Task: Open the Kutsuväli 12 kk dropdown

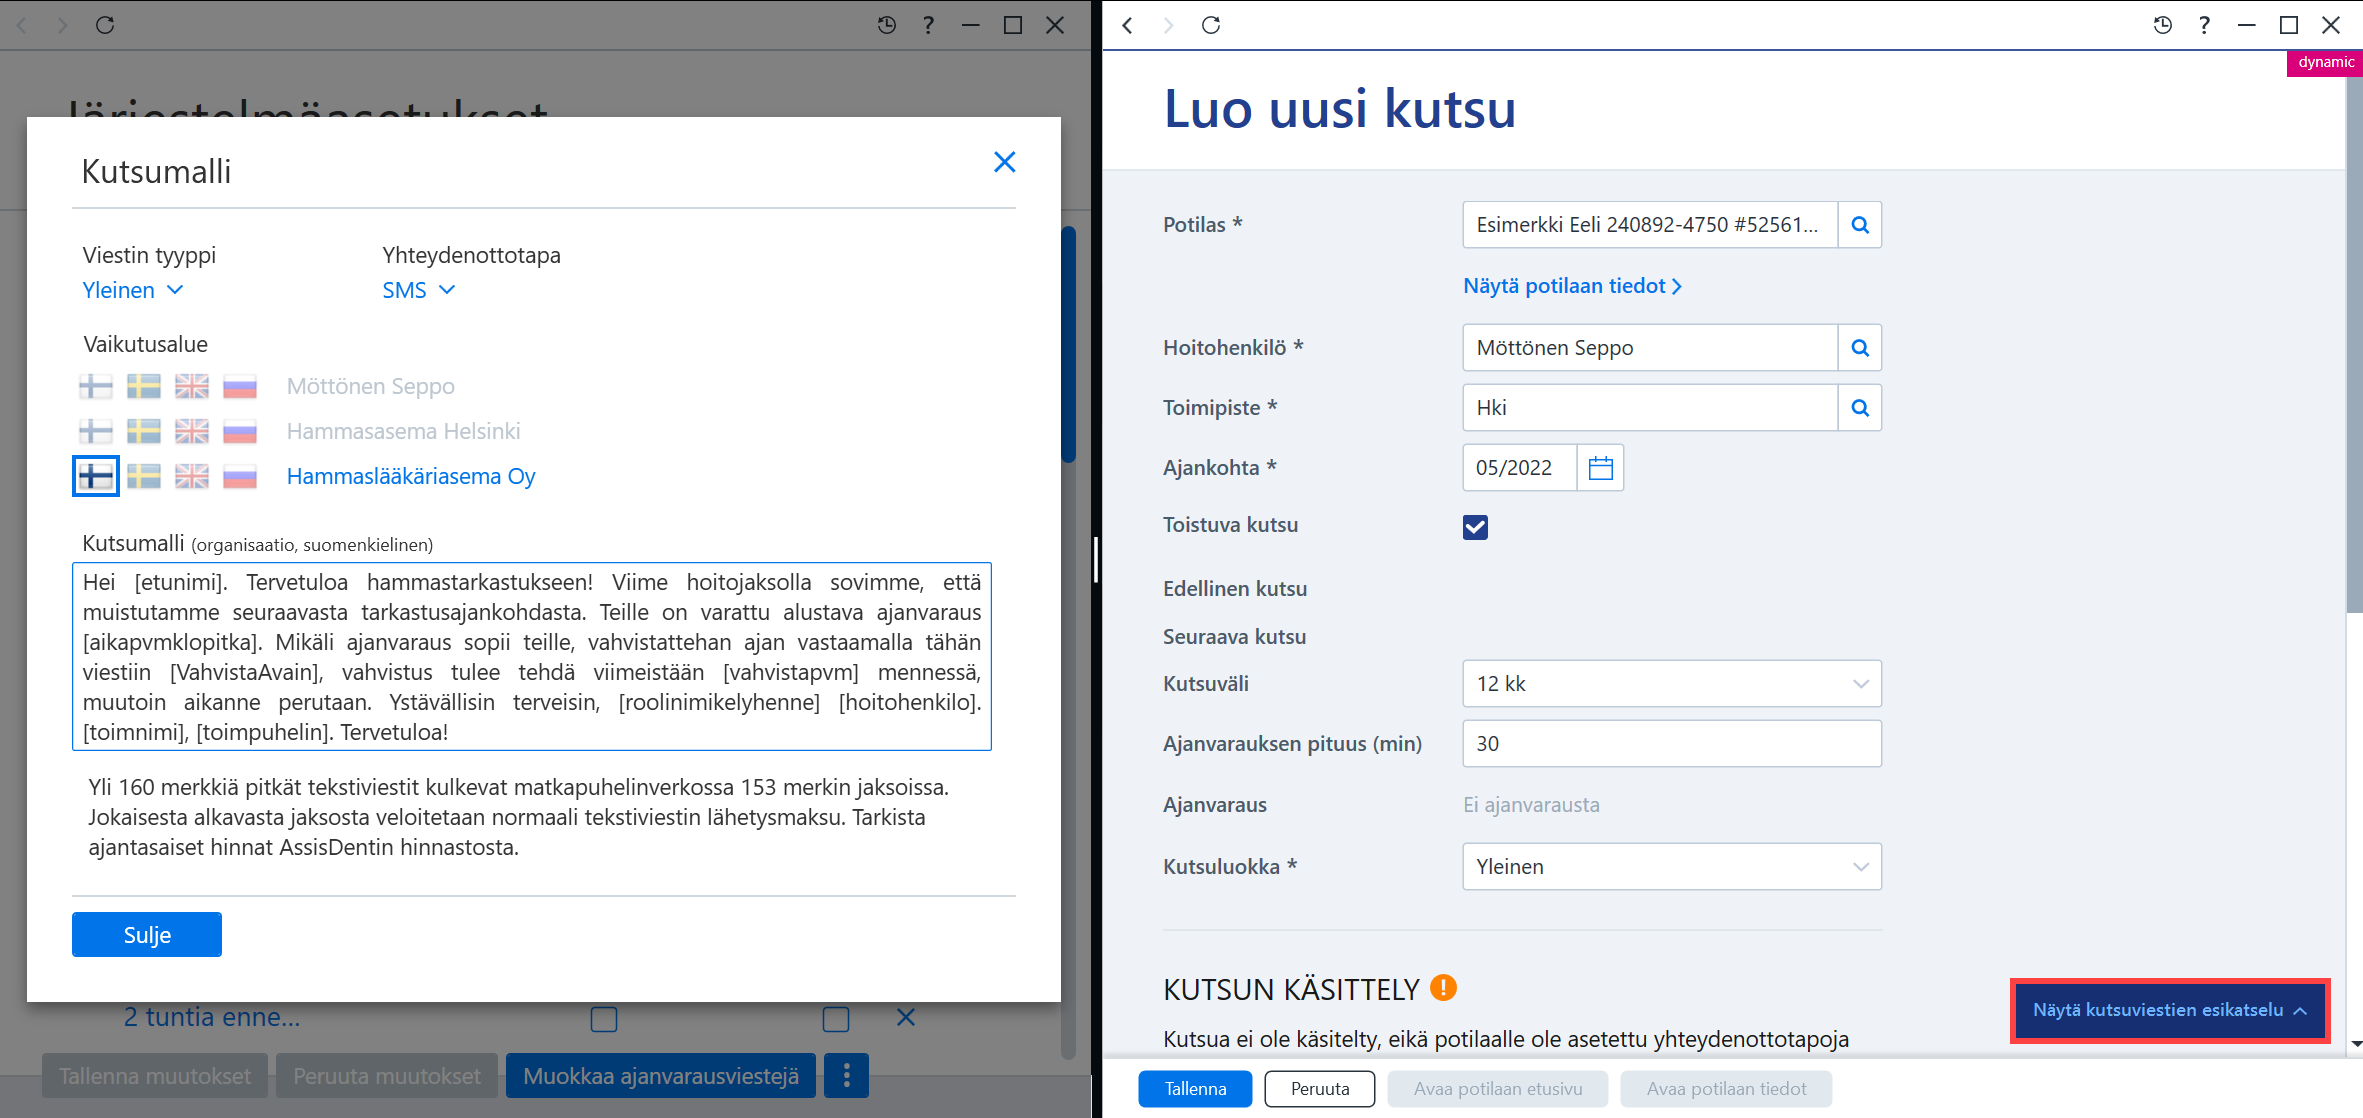Action: pos(1672,684)
